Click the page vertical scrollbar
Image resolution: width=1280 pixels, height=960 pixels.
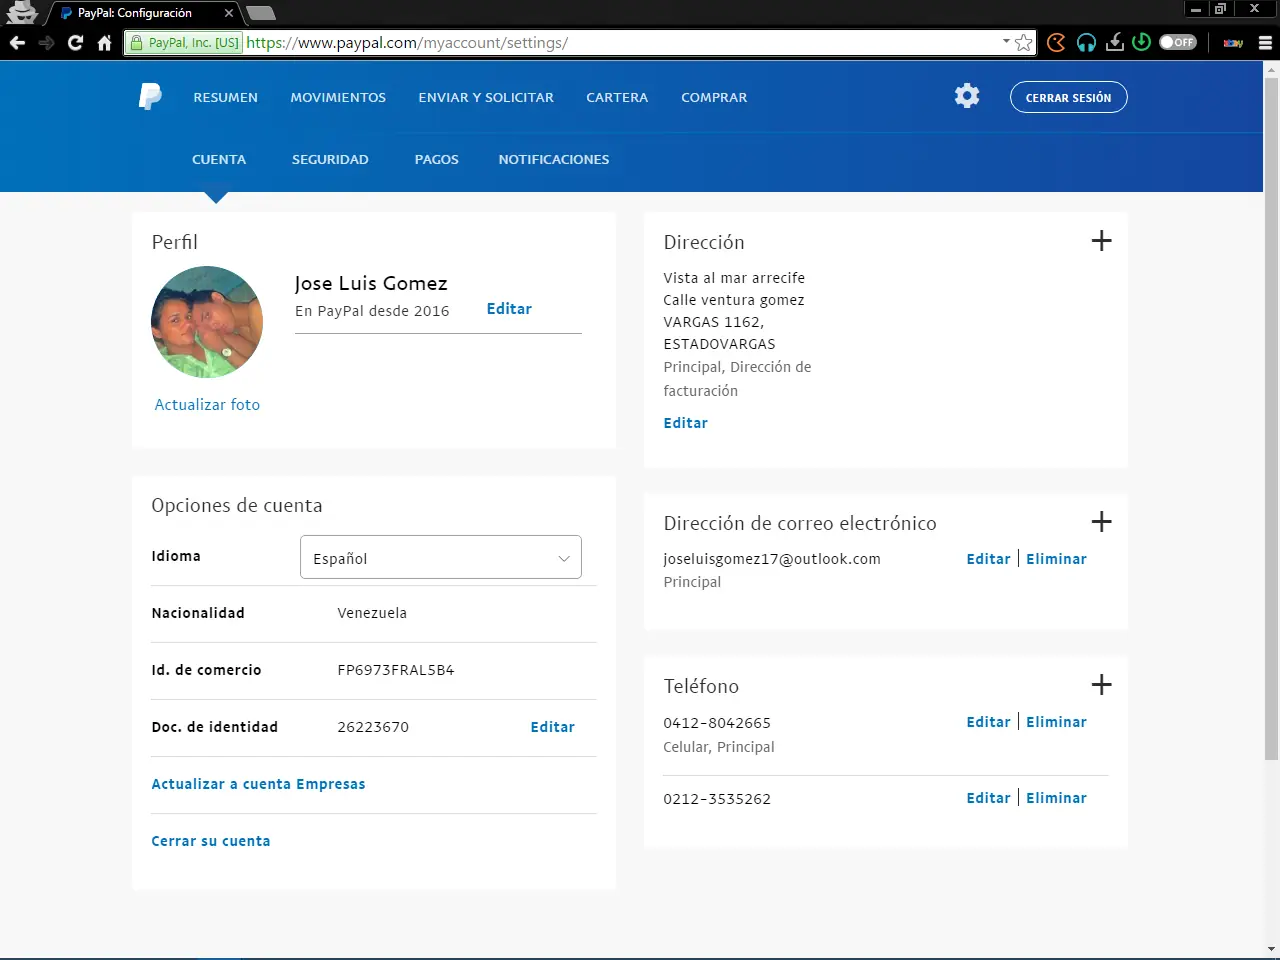pyautogui.click(x=1271, y=418)
